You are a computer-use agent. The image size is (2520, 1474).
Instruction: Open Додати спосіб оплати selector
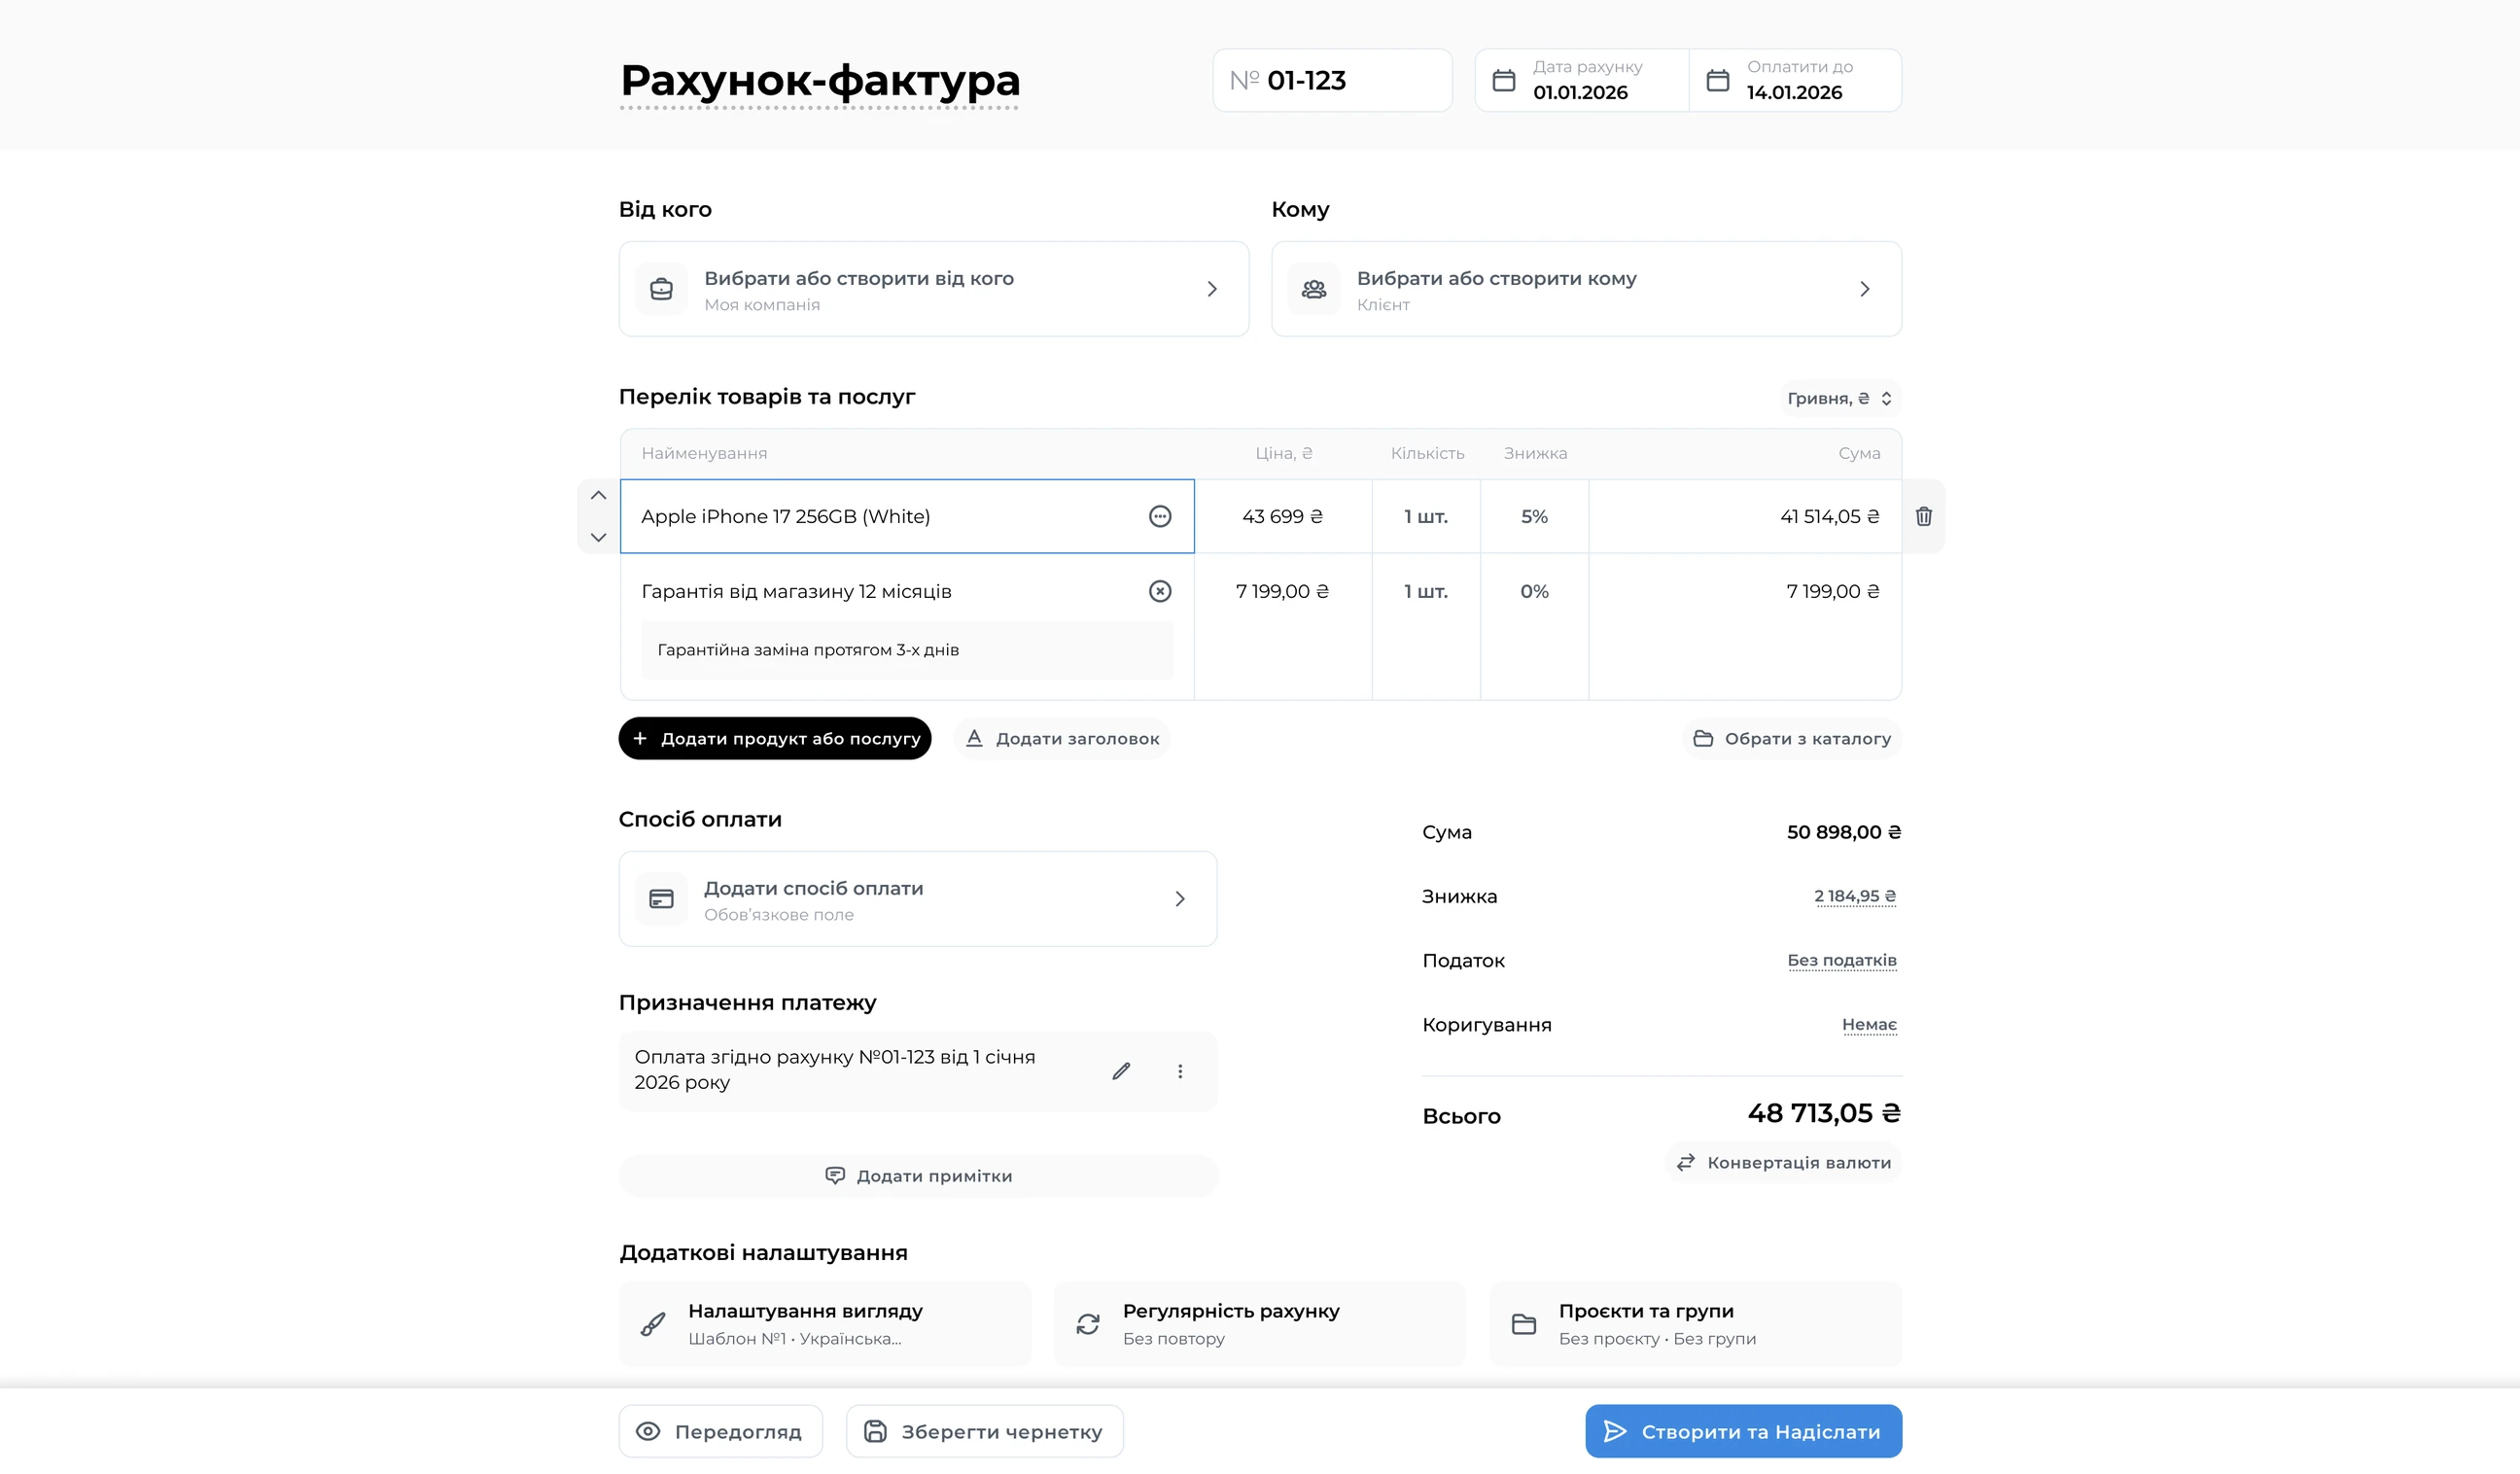coord(918,899)
